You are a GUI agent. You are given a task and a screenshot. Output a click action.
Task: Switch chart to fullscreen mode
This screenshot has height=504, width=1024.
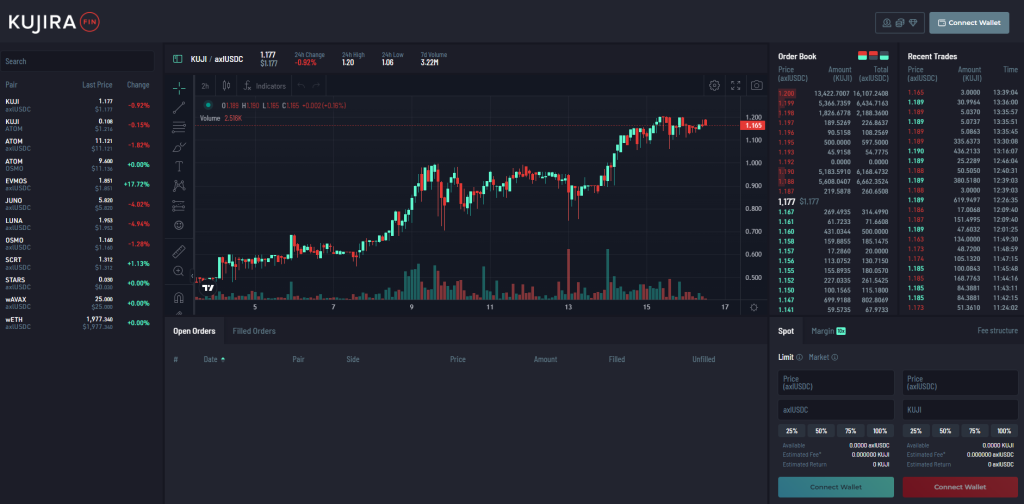click(x=735, y=86)
